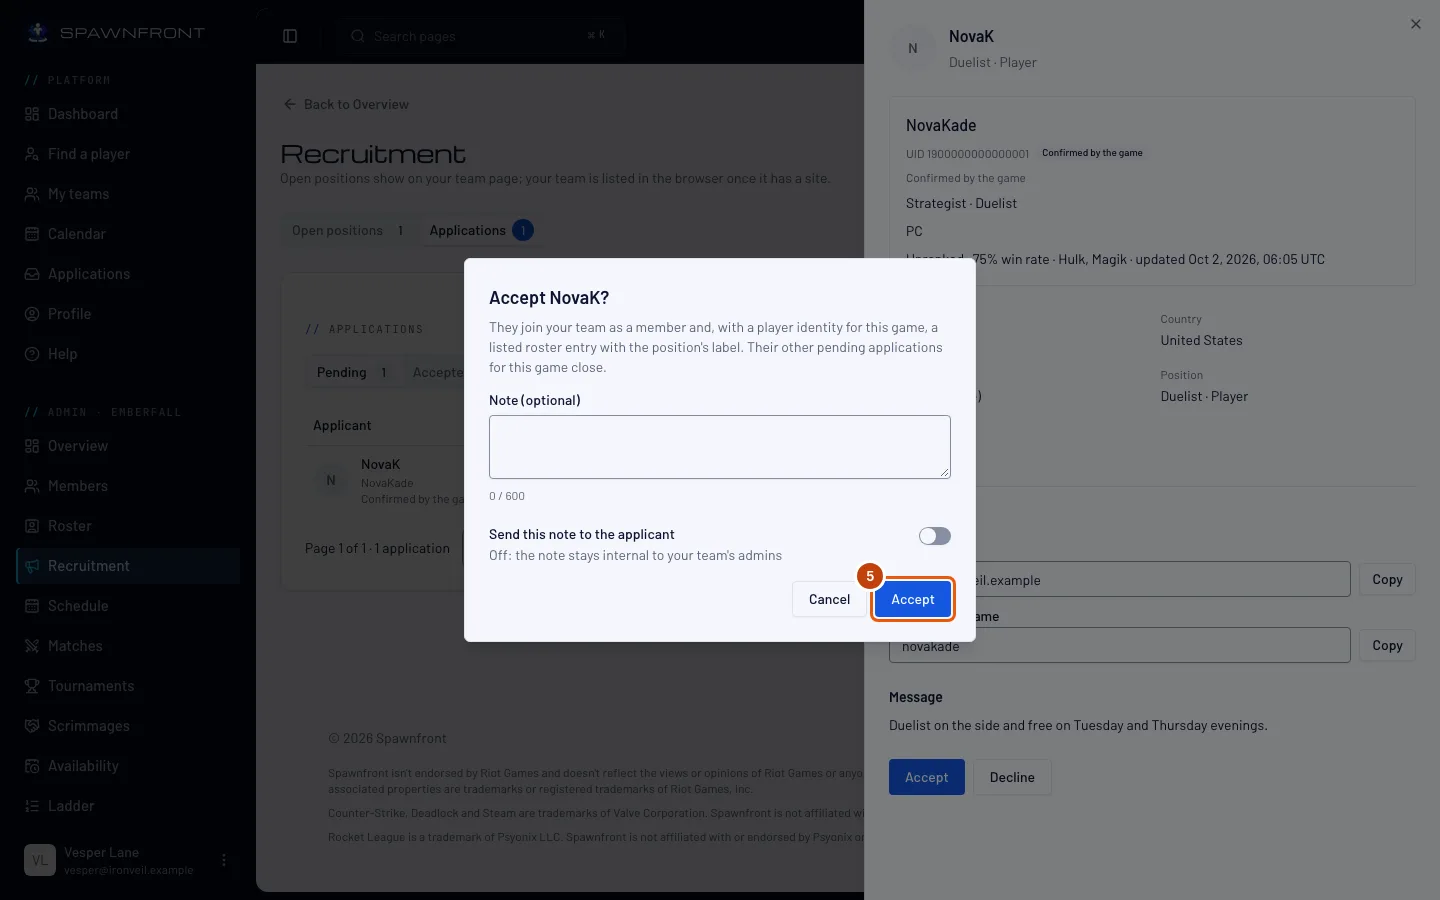Screen dimensions: 1440x900
Task: Open admin Overview page
Action: (128, 446)
